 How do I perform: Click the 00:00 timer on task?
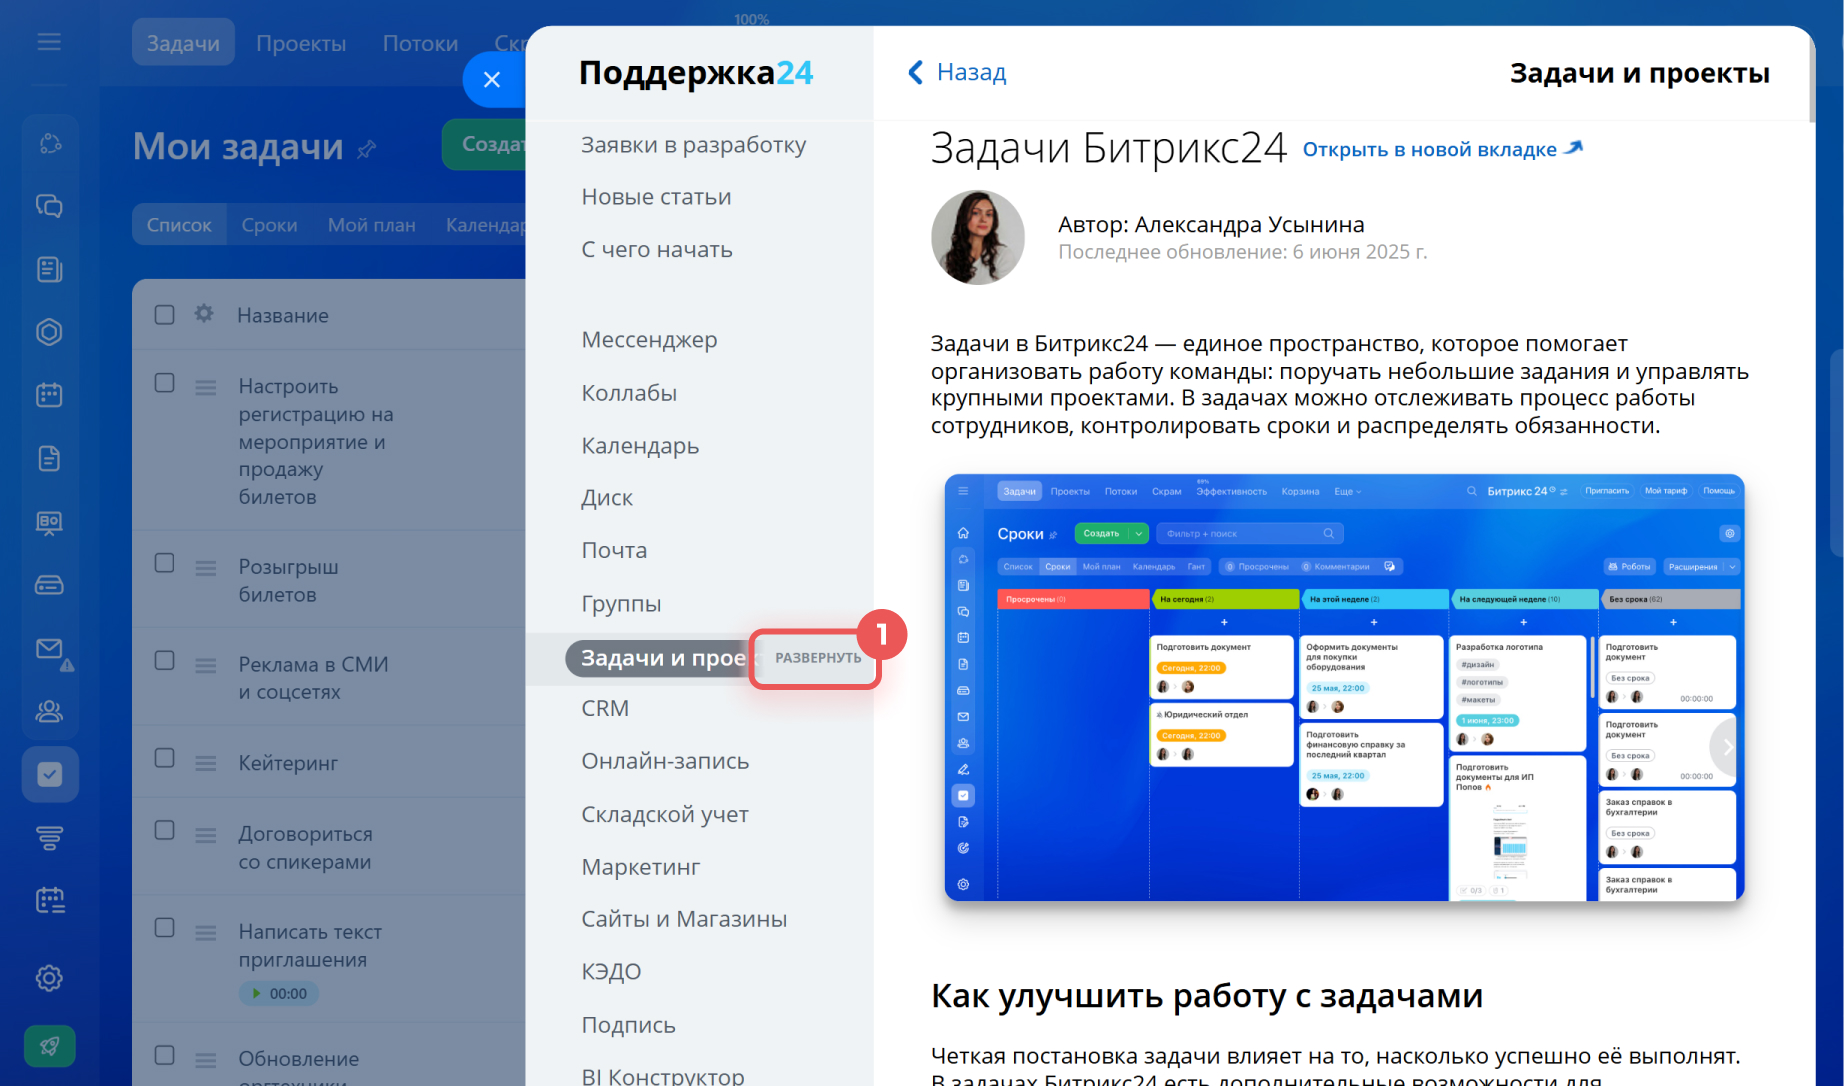[279, 994]
